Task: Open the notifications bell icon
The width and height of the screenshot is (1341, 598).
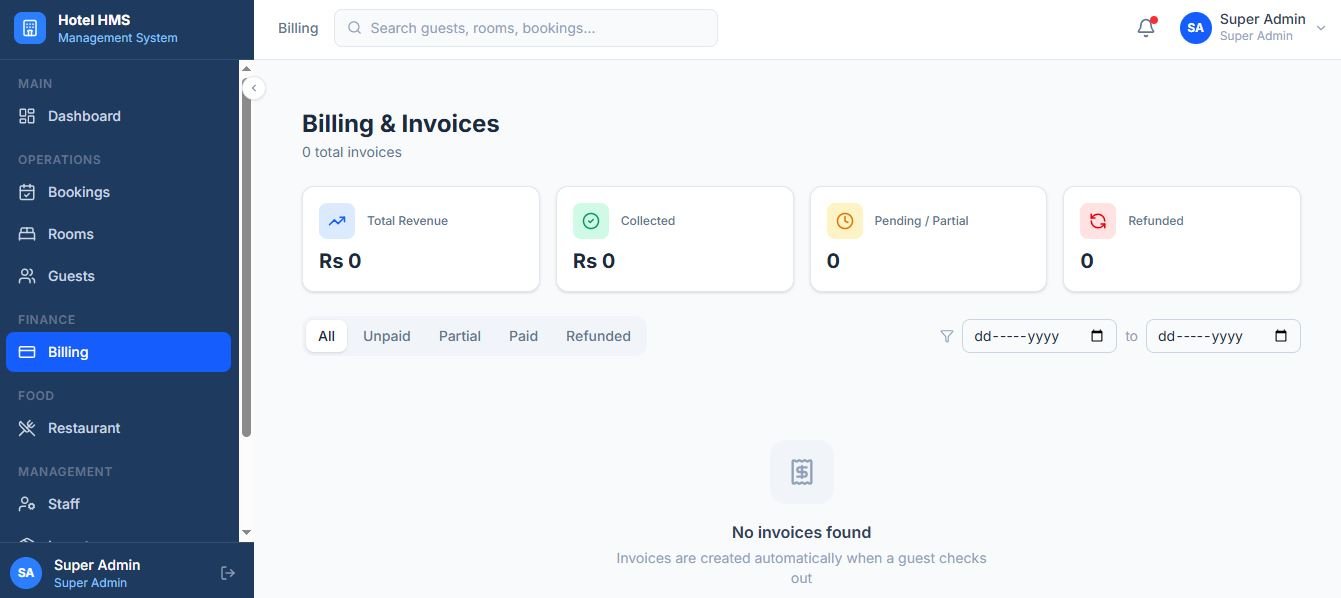Action: [1146, 28]
